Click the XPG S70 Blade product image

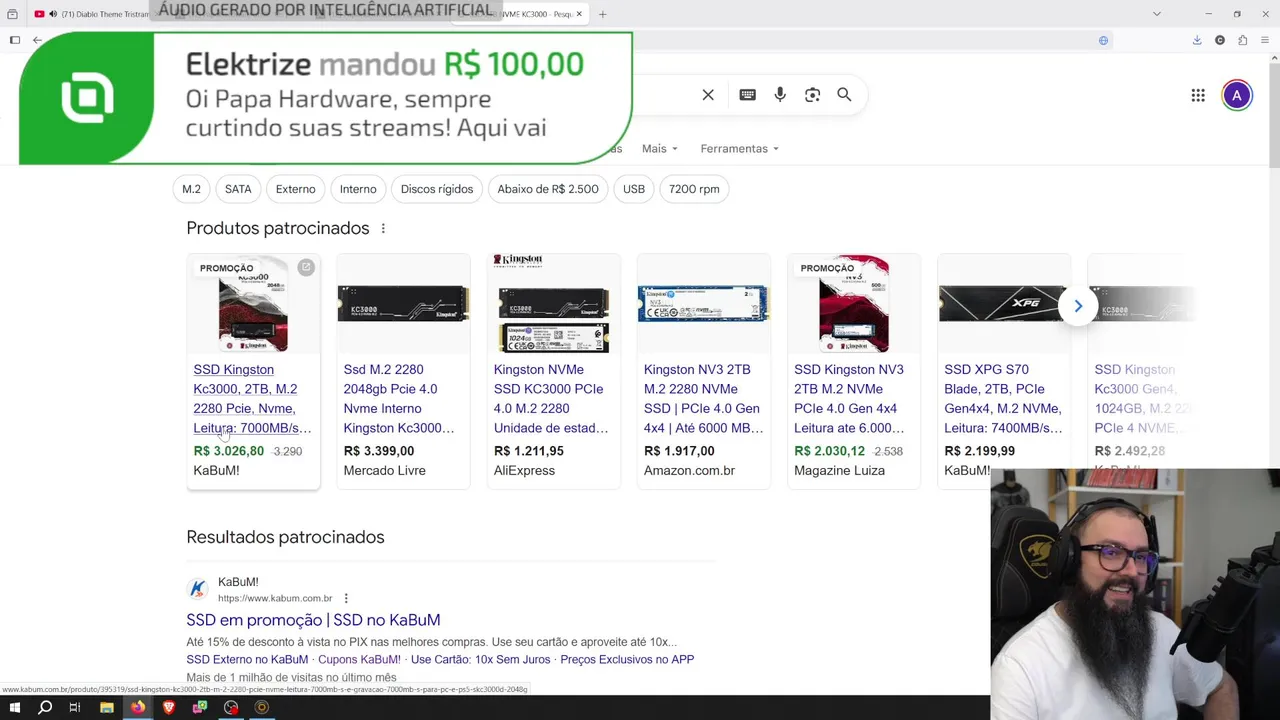1003,304
